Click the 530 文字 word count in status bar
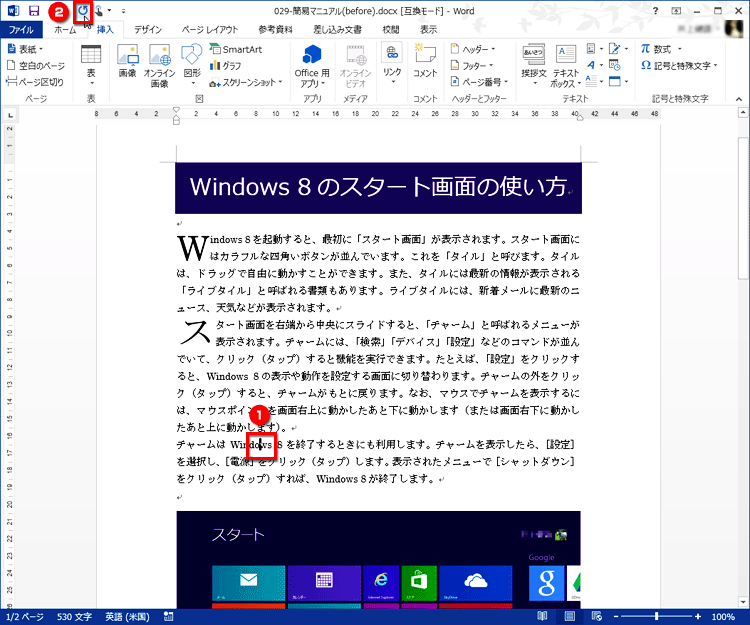The width and height of the screenshot is (750, 625). (x=74, y=617)
